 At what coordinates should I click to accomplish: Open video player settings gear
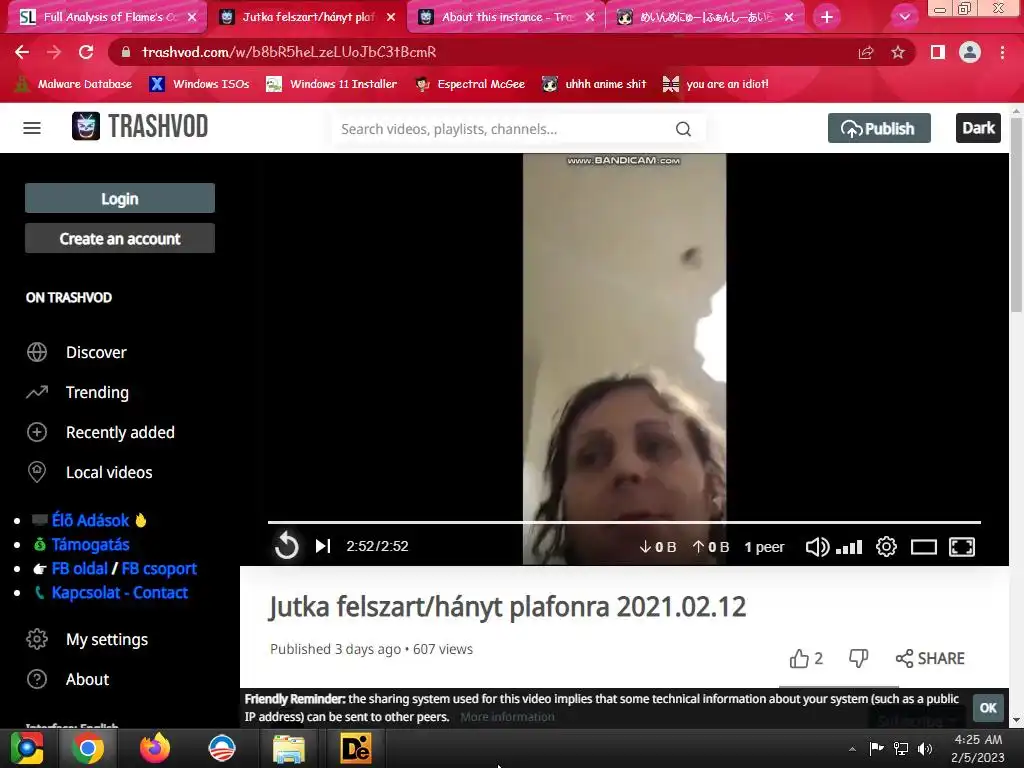[886, 547]
